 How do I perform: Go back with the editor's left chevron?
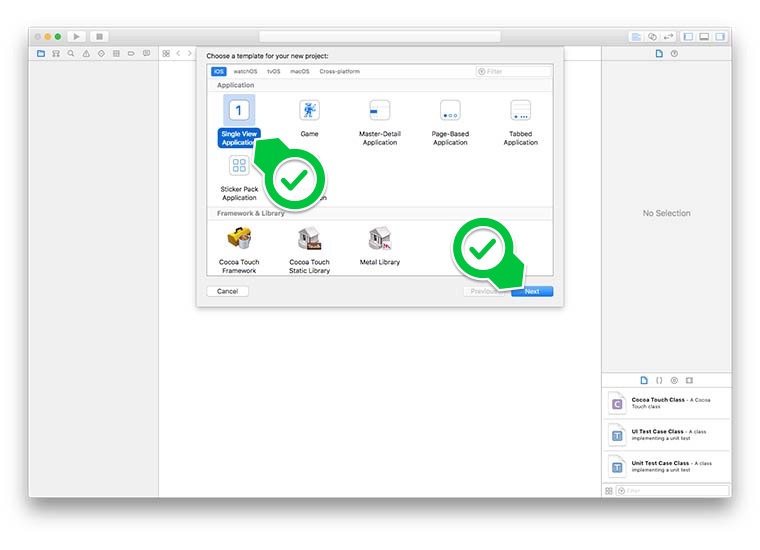tap(178, 53)
